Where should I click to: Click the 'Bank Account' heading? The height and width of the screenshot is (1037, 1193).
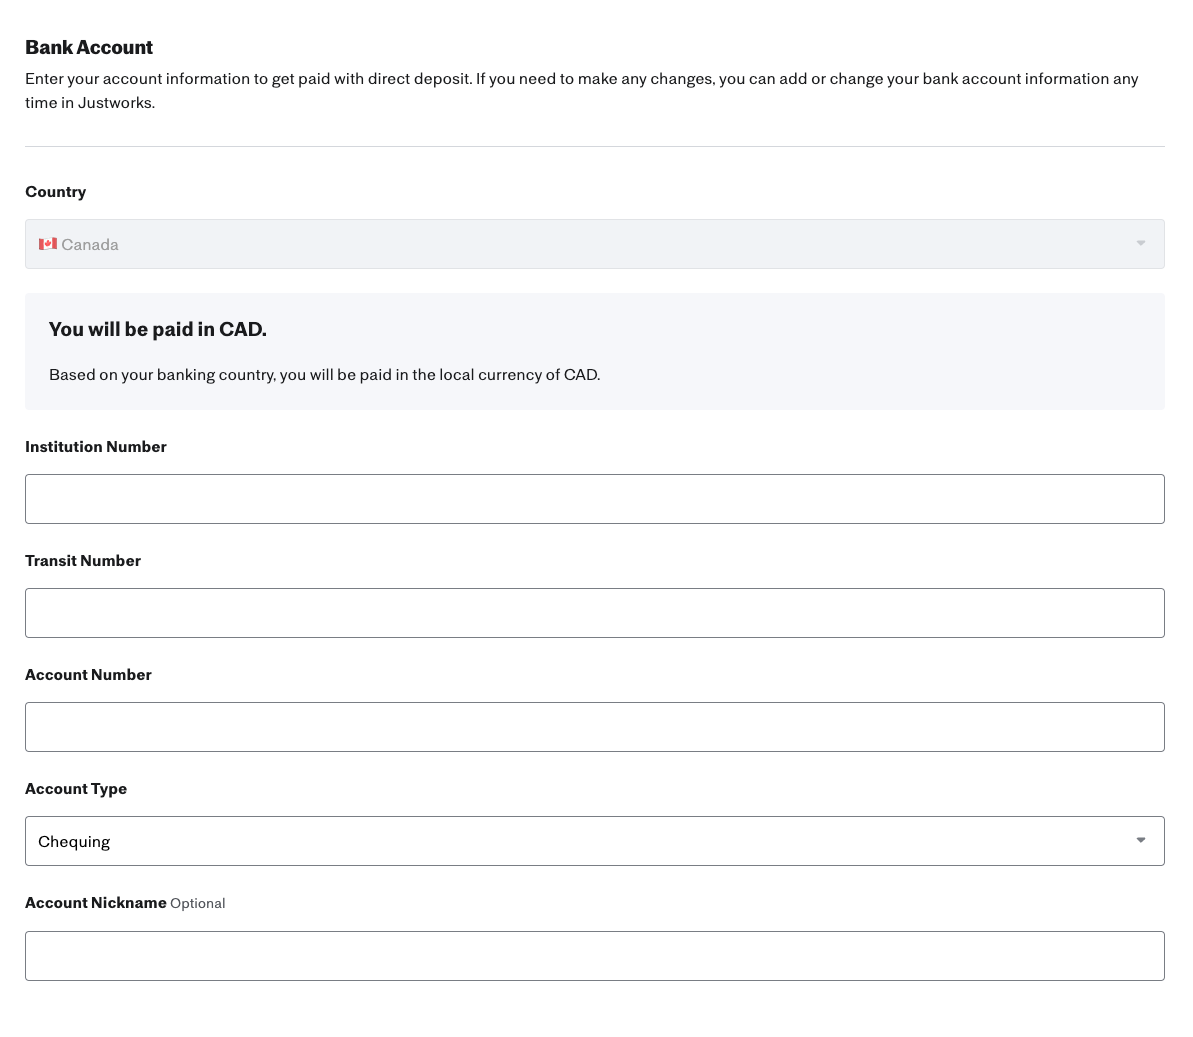pyautogui.click(x=89, y=47)
